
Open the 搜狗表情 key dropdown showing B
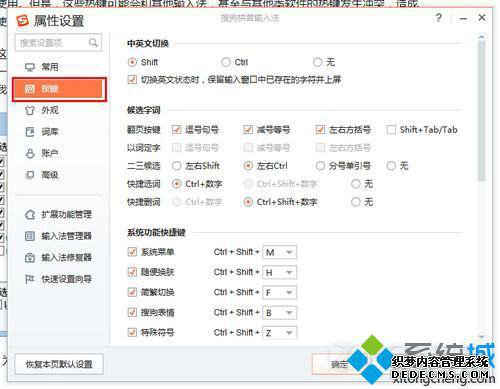tap(280, 313)
